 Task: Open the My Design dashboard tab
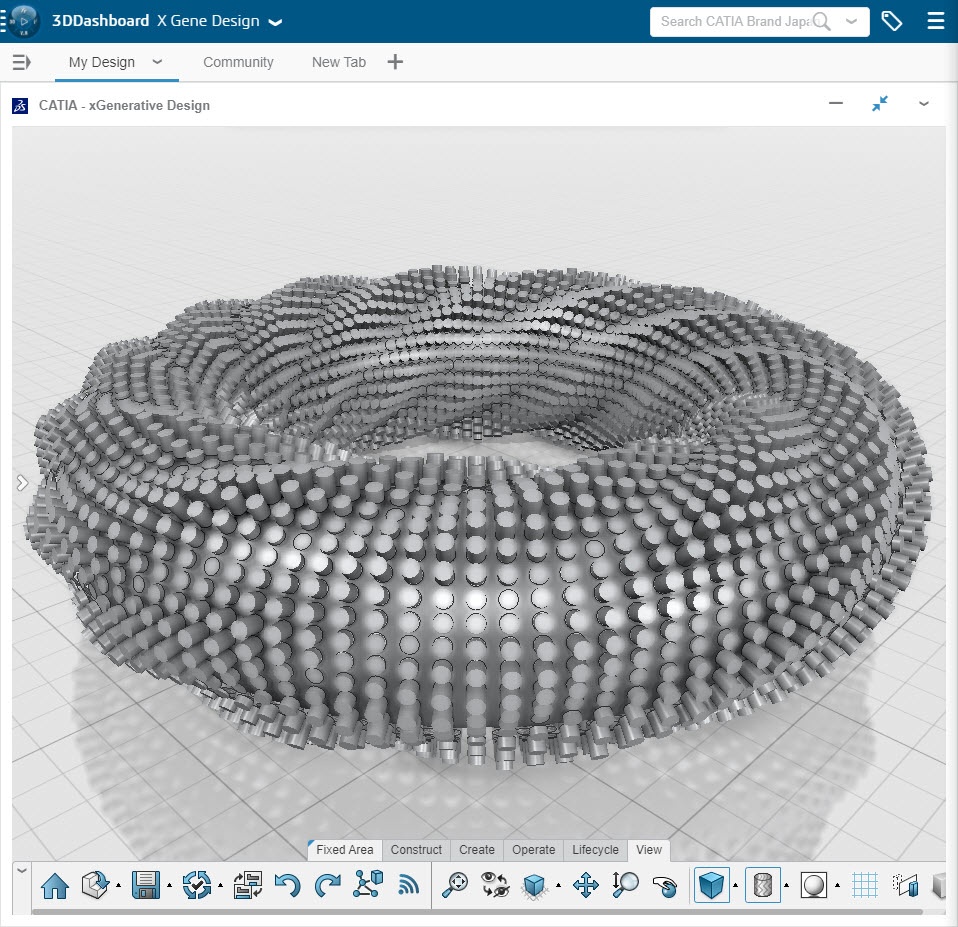click(x=101, y=62)
